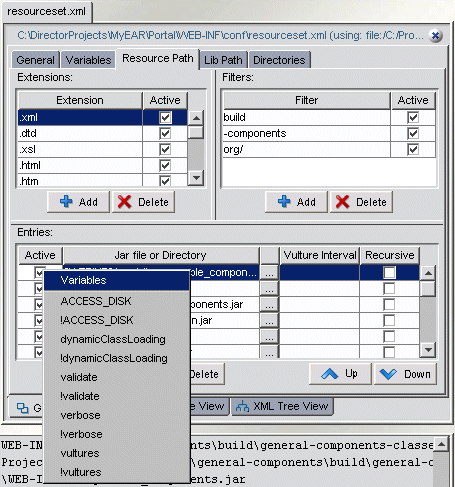Move the selected entry Down

[406, 374]
